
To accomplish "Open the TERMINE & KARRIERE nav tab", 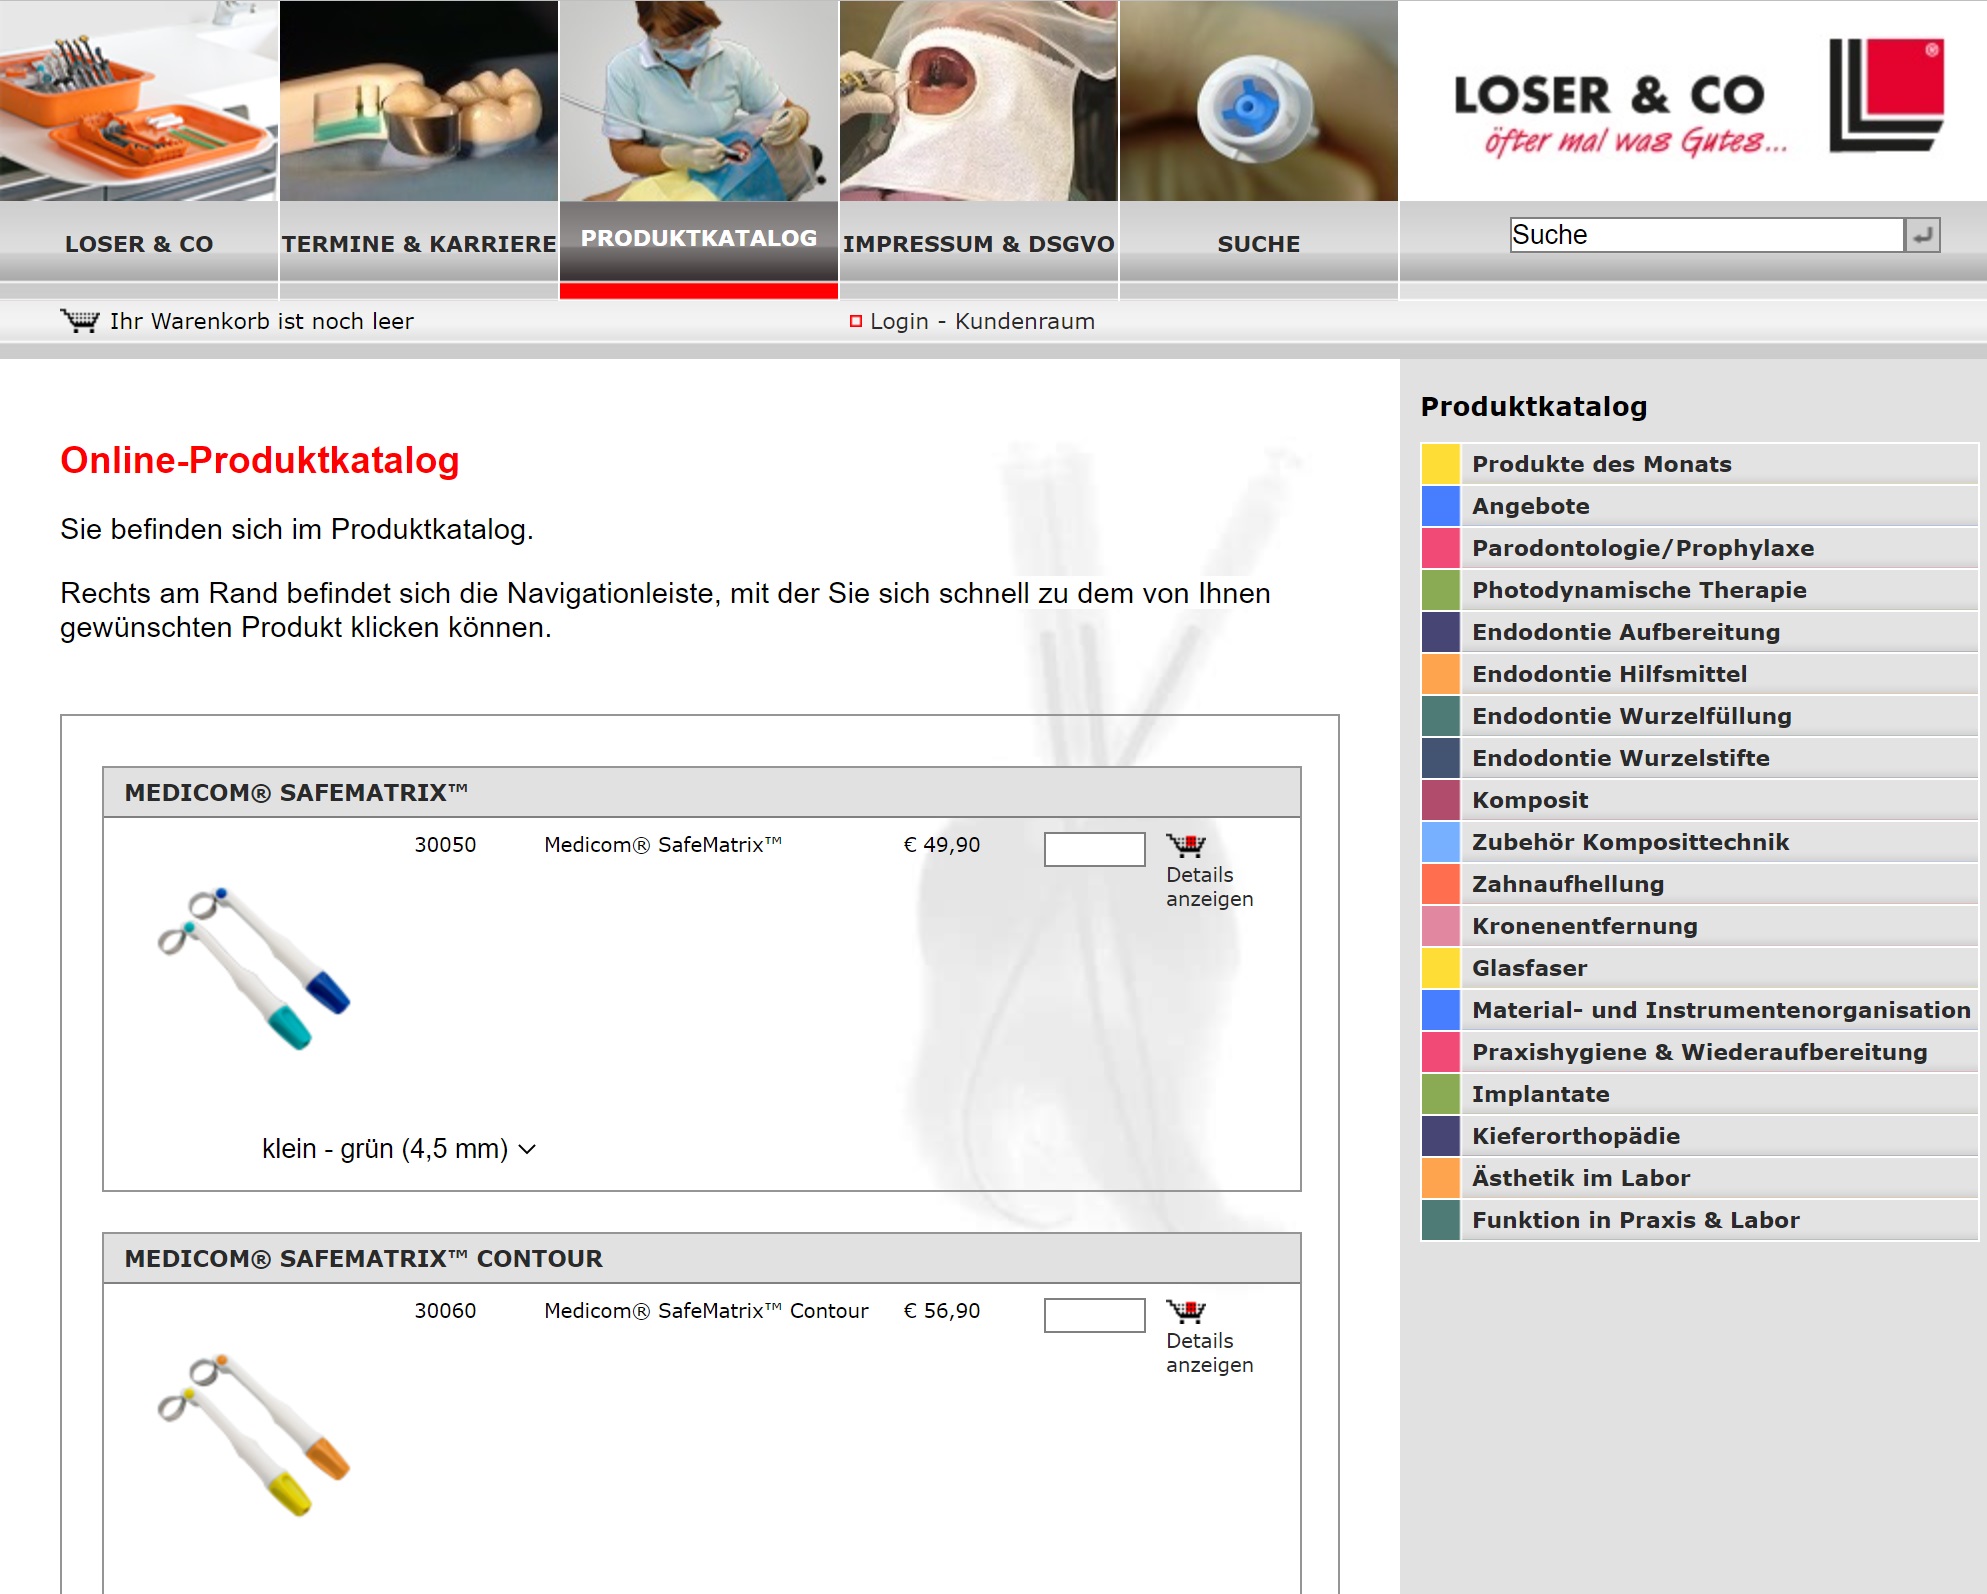I will pyautogui.click(x=419, y=244).
